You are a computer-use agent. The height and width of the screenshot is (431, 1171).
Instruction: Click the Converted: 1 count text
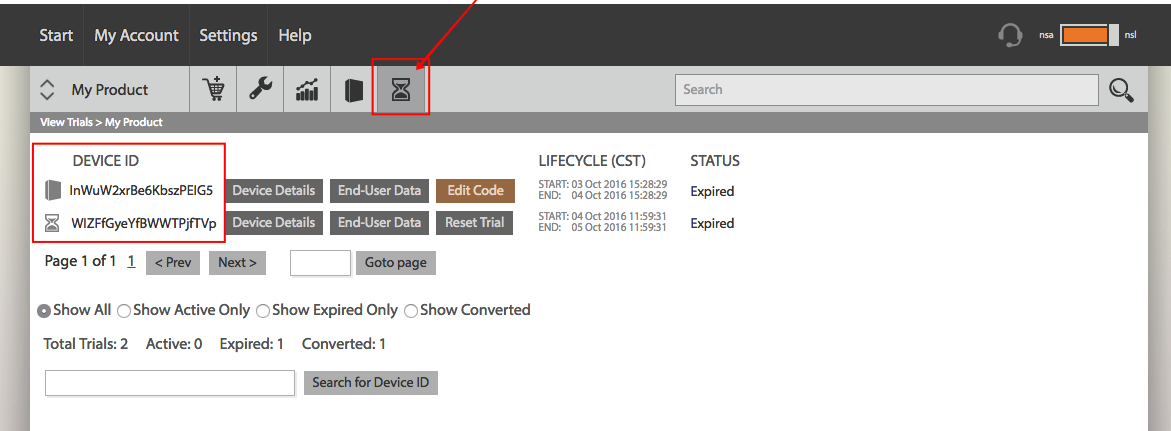(344, 344)
